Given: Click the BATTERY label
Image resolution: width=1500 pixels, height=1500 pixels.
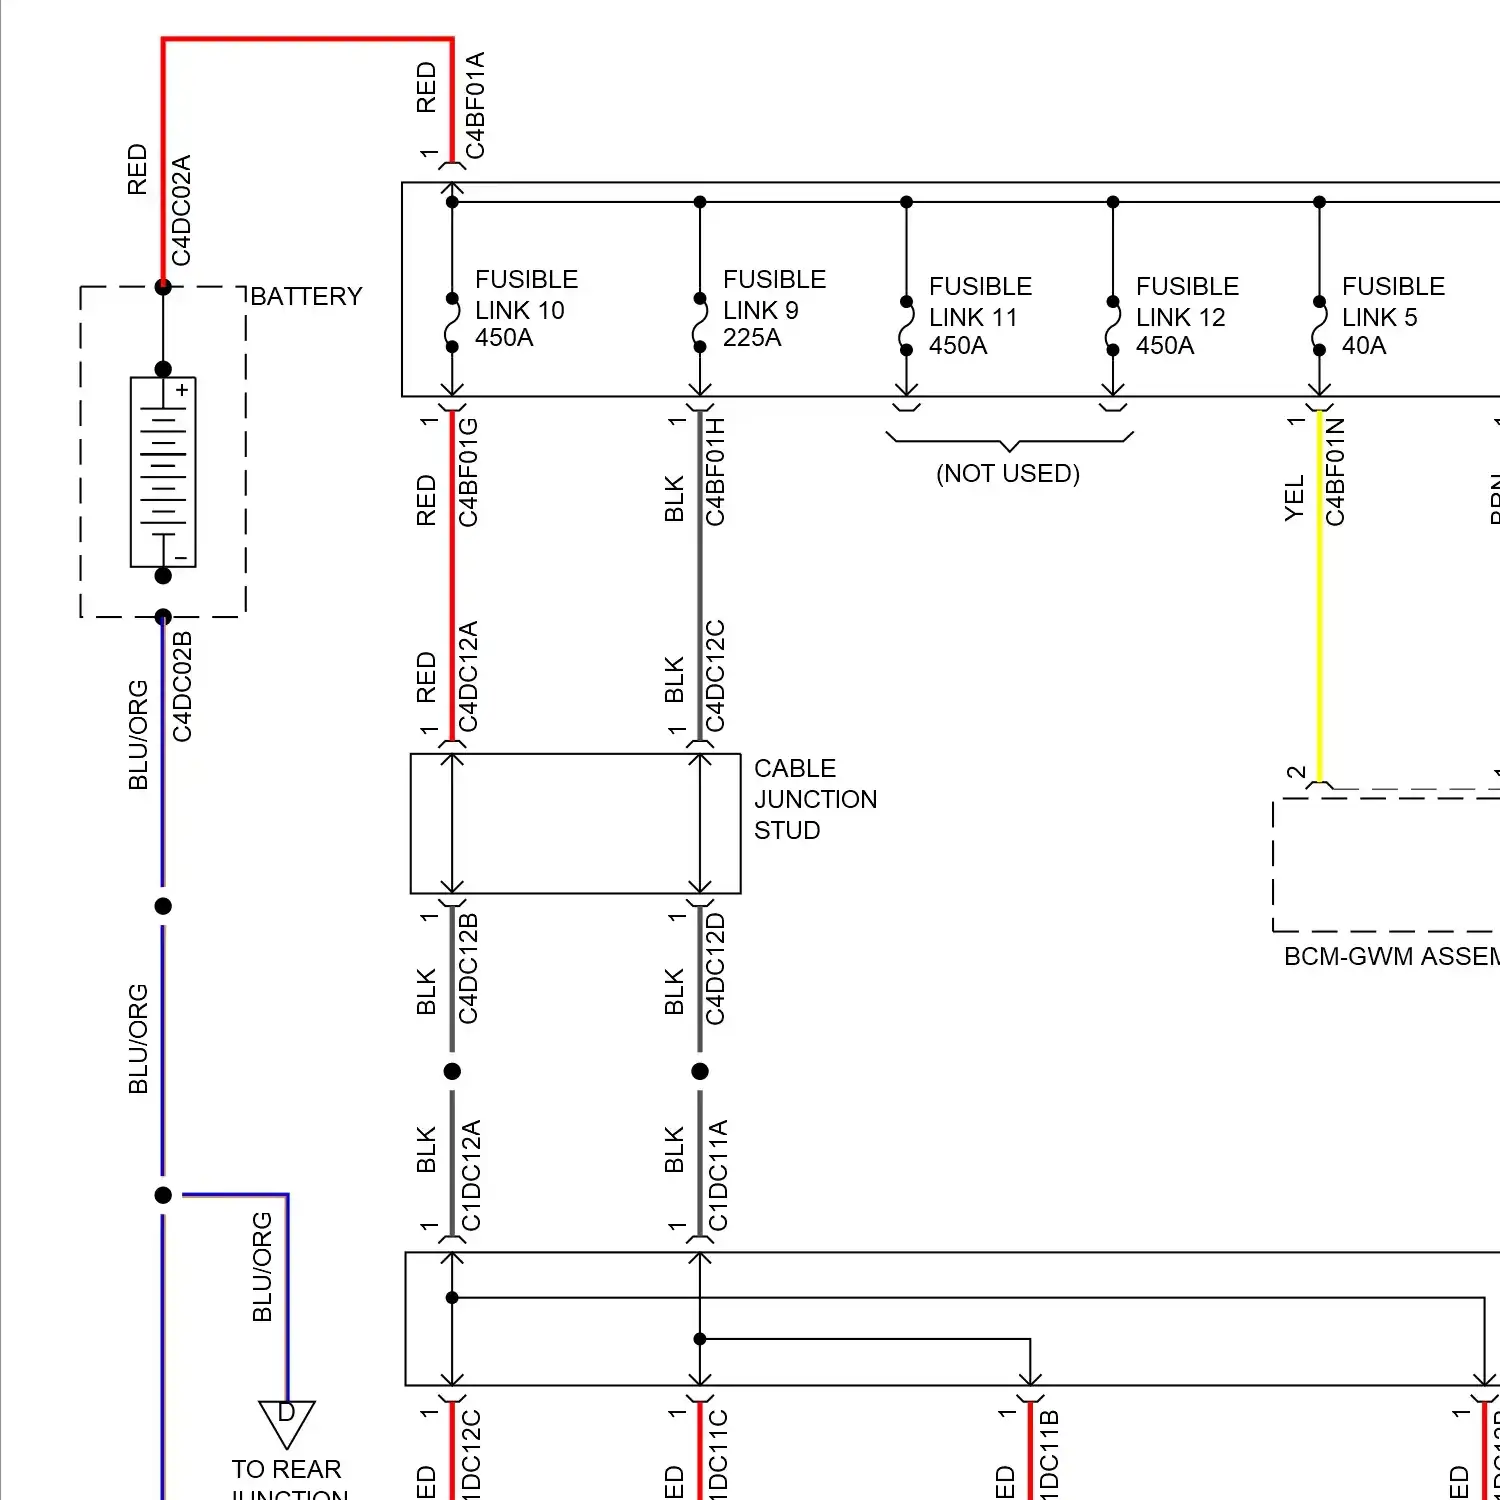Looking at the screenshot, I should click(x=306, y=297).
